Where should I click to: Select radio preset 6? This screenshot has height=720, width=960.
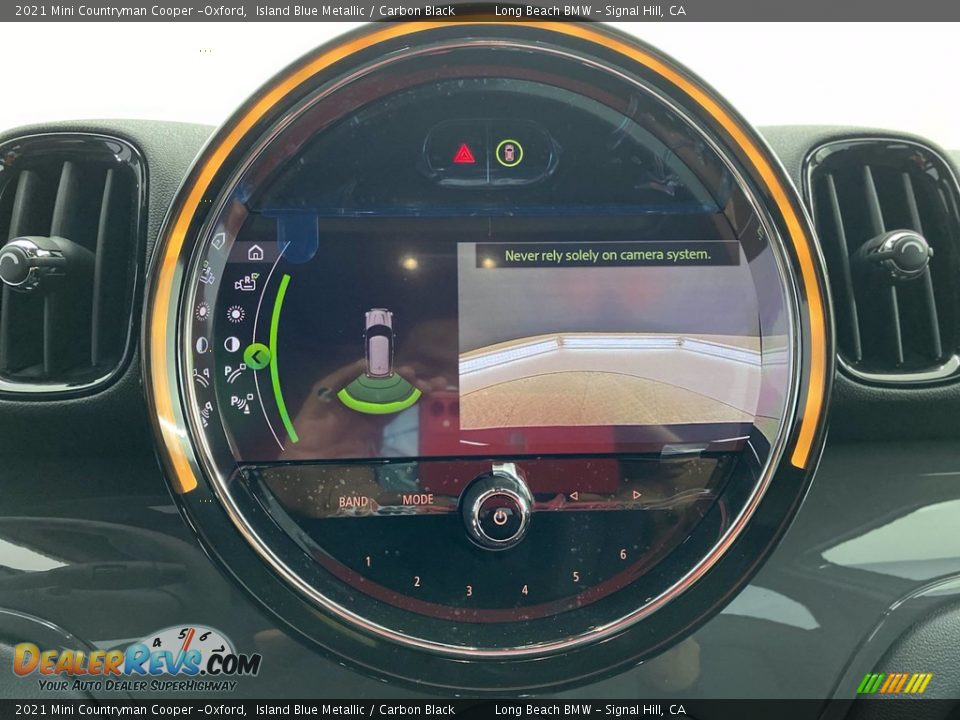pyautogui.click(x=623, y=554)
